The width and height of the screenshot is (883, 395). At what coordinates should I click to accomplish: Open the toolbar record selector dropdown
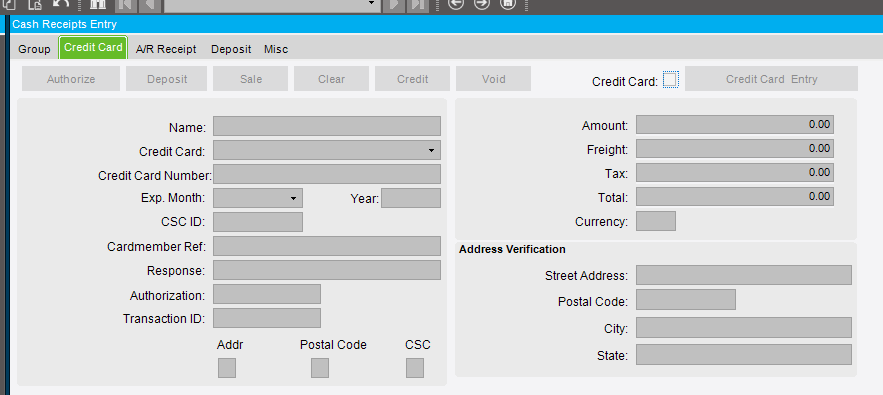pos(371,3)
